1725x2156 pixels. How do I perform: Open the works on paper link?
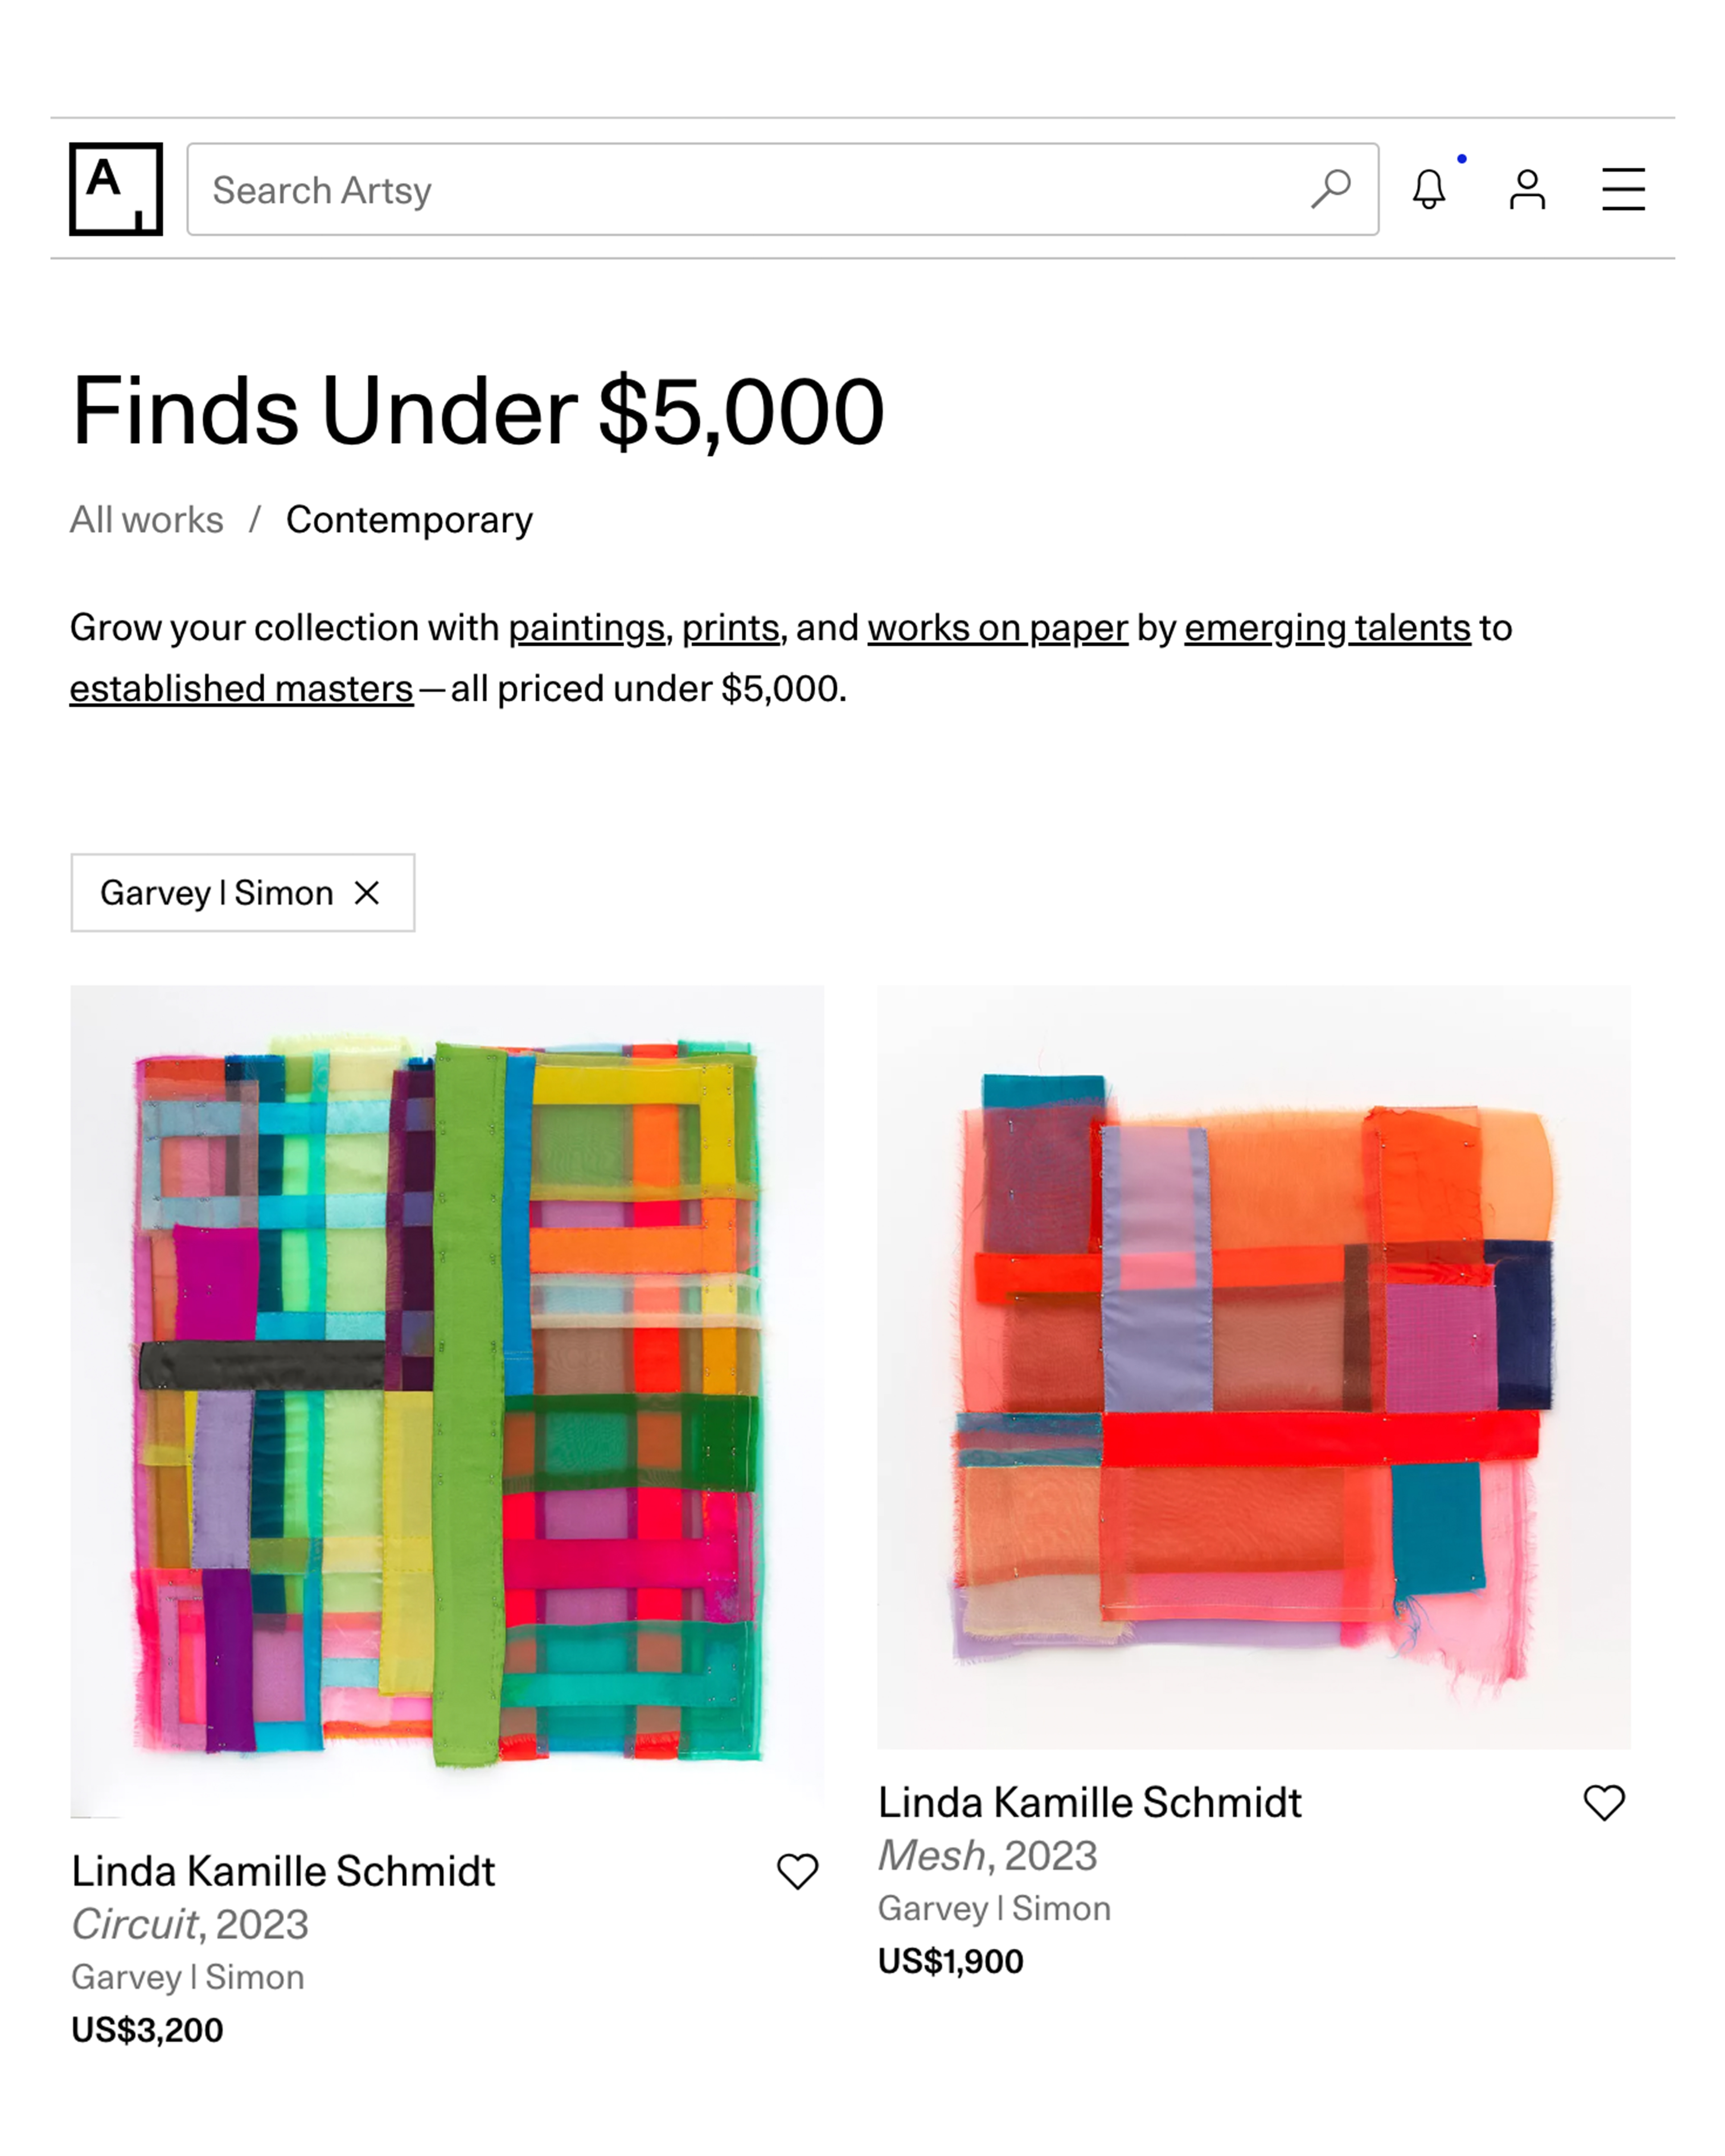pyautogui.click(x=997, y=628)
